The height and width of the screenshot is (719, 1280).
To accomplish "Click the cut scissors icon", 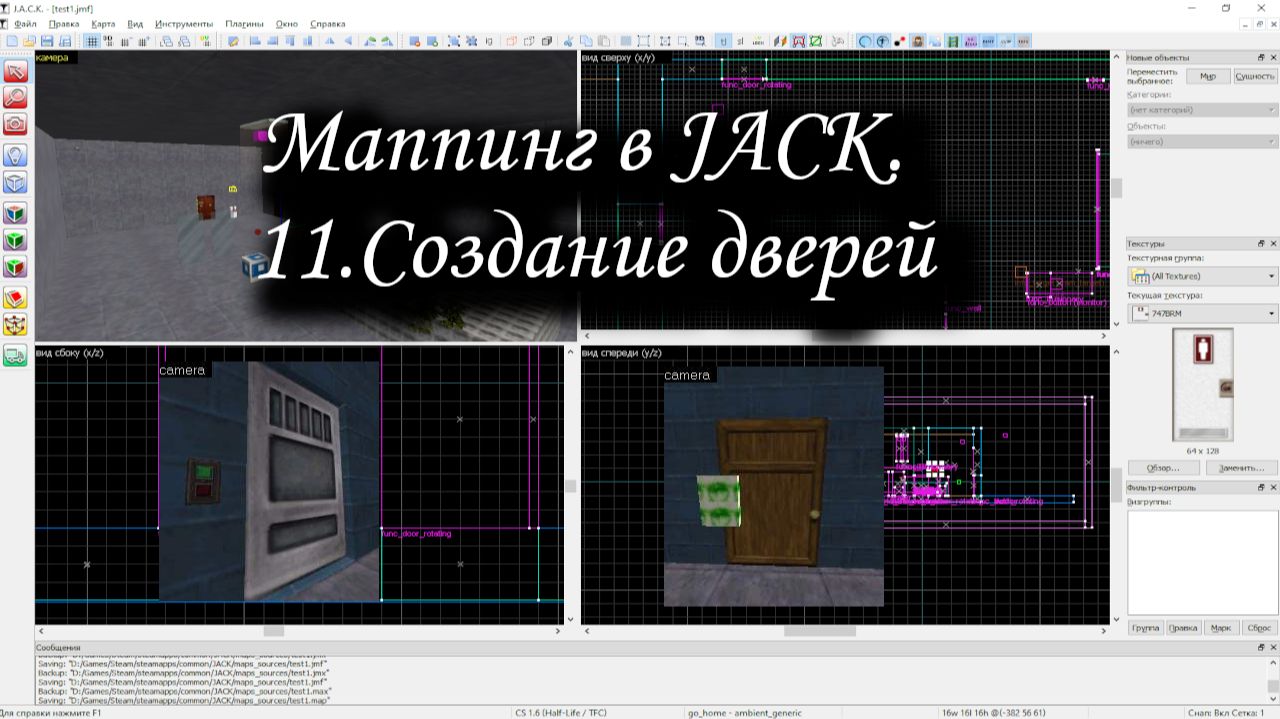I will (x=568, y=41).
